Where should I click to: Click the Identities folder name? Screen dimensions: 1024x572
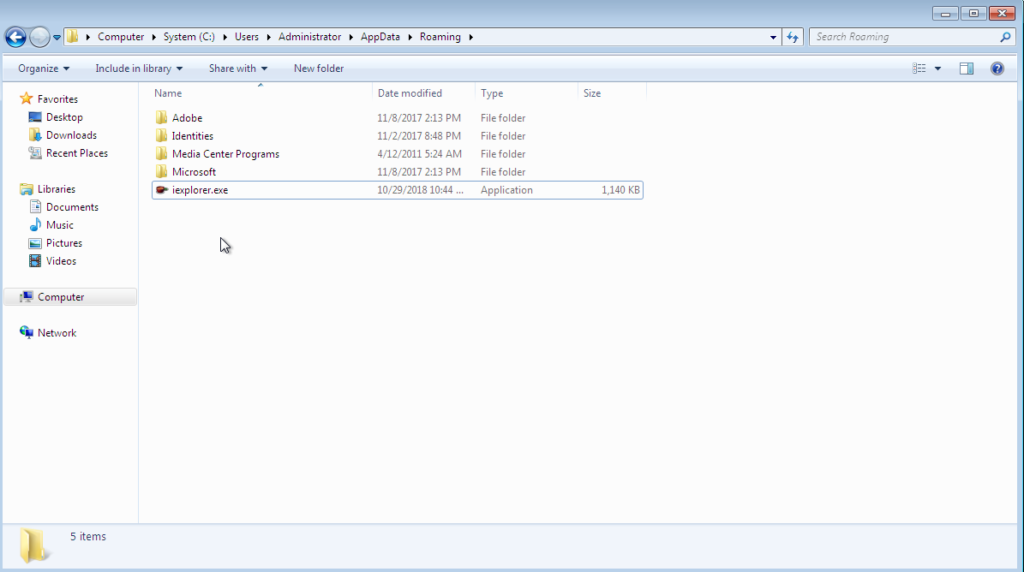(193, 136)
